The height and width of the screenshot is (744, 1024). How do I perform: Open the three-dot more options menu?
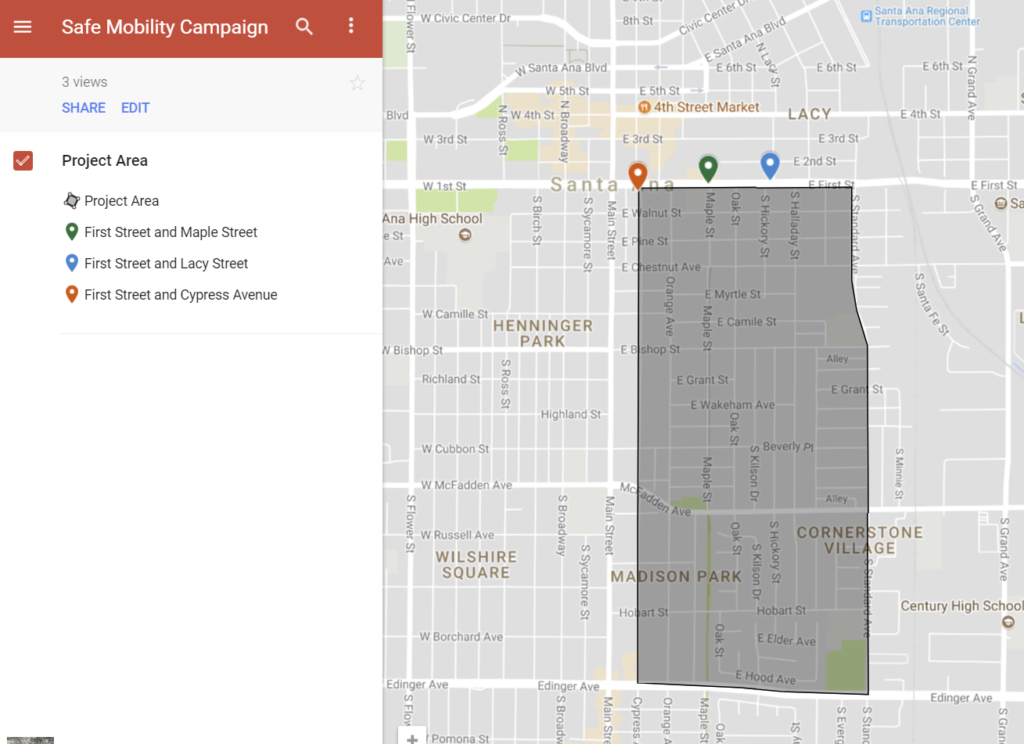[x=351, y=25]
